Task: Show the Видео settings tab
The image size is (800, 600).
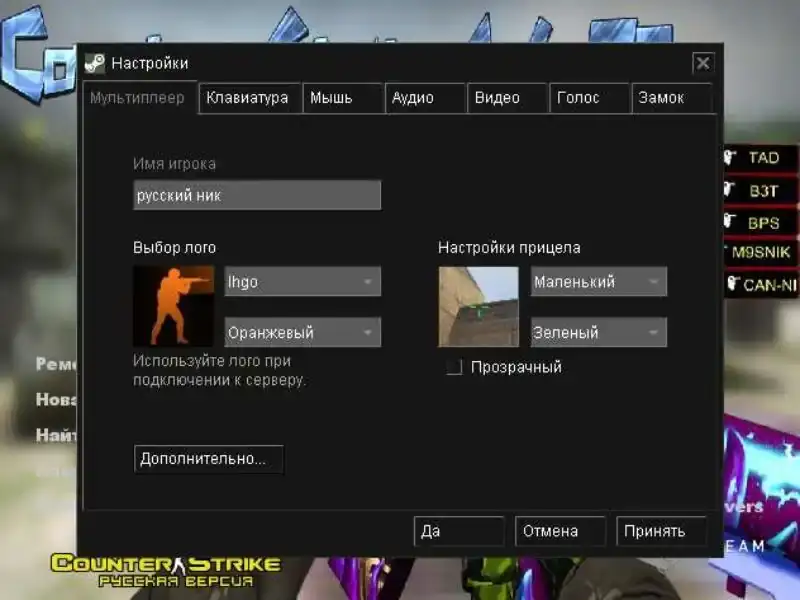Action: (x=508, y=98)
